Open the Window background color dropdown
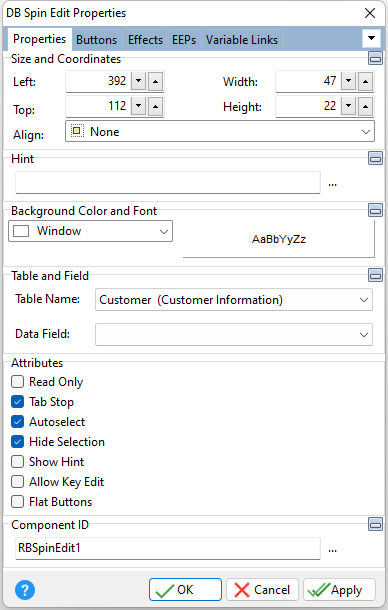388x610 pixels. click(x=90, y=231)
